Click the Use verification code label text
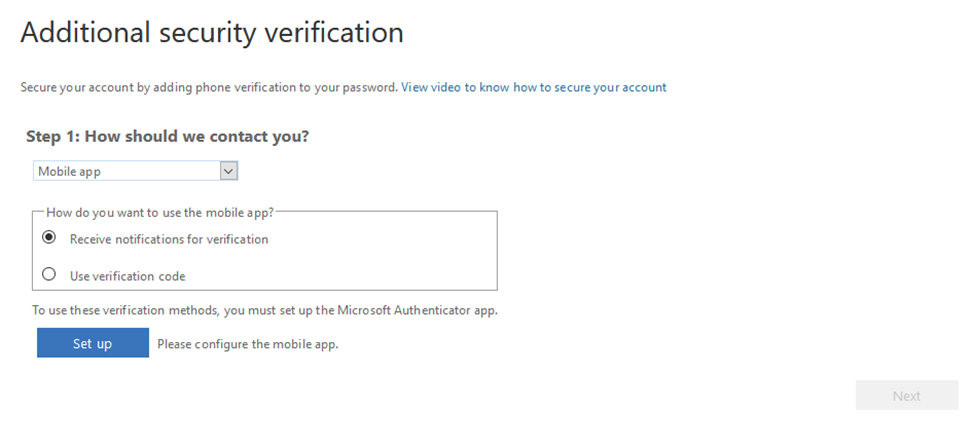Screen dimensions: 975x448 (x=127, y=276)
